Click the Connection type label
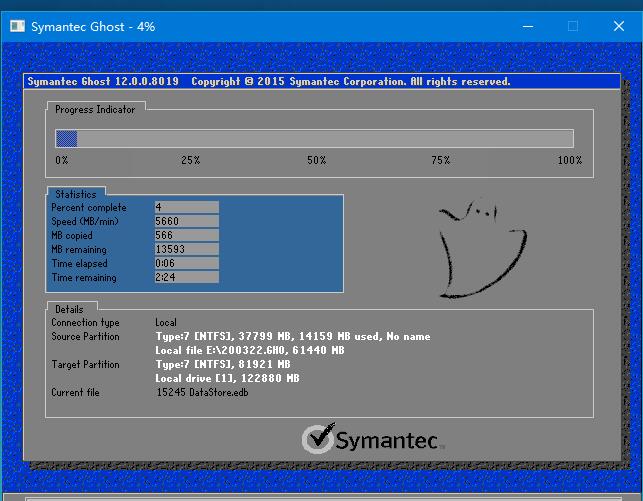 click(x=85, y=323)
